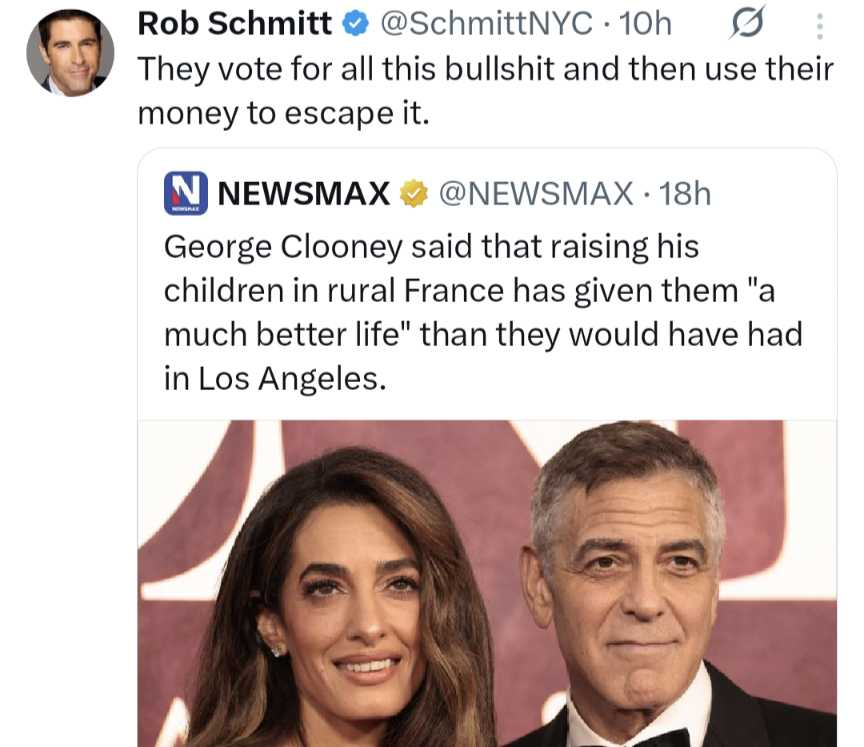Click the Newsmax logo avatar
Image resolution: width=864 pixels, height=747 pixels.
point(185,193)
